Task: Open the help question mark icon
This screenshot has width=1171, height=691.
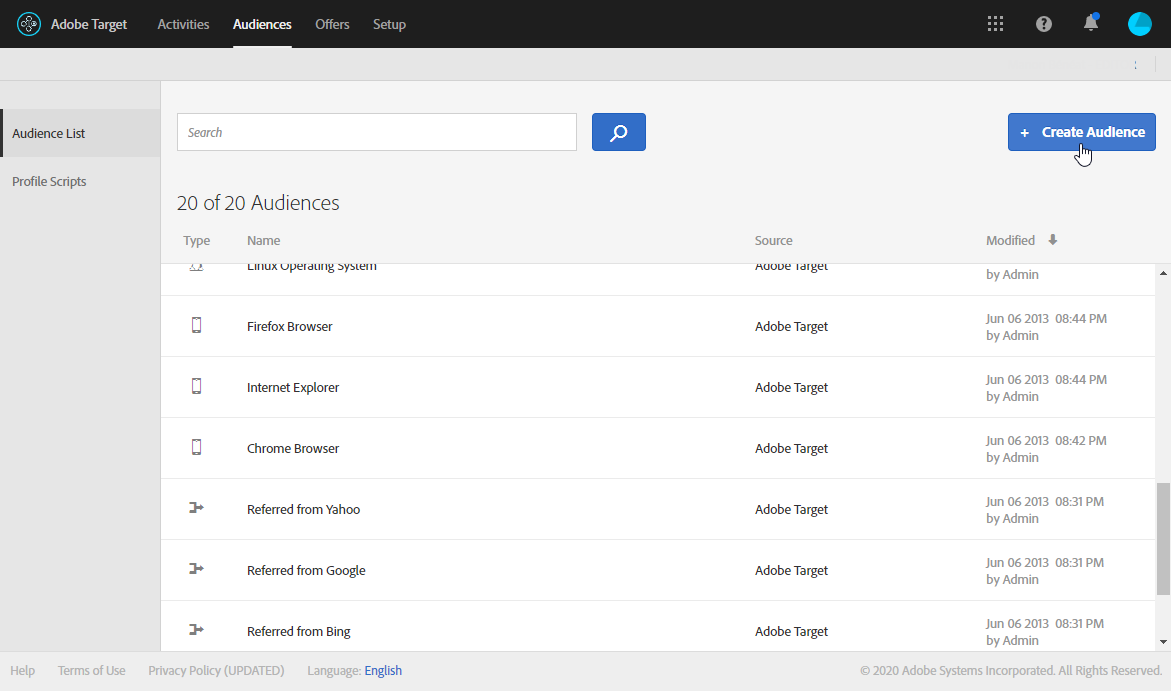Action: tap(1044, 24)
